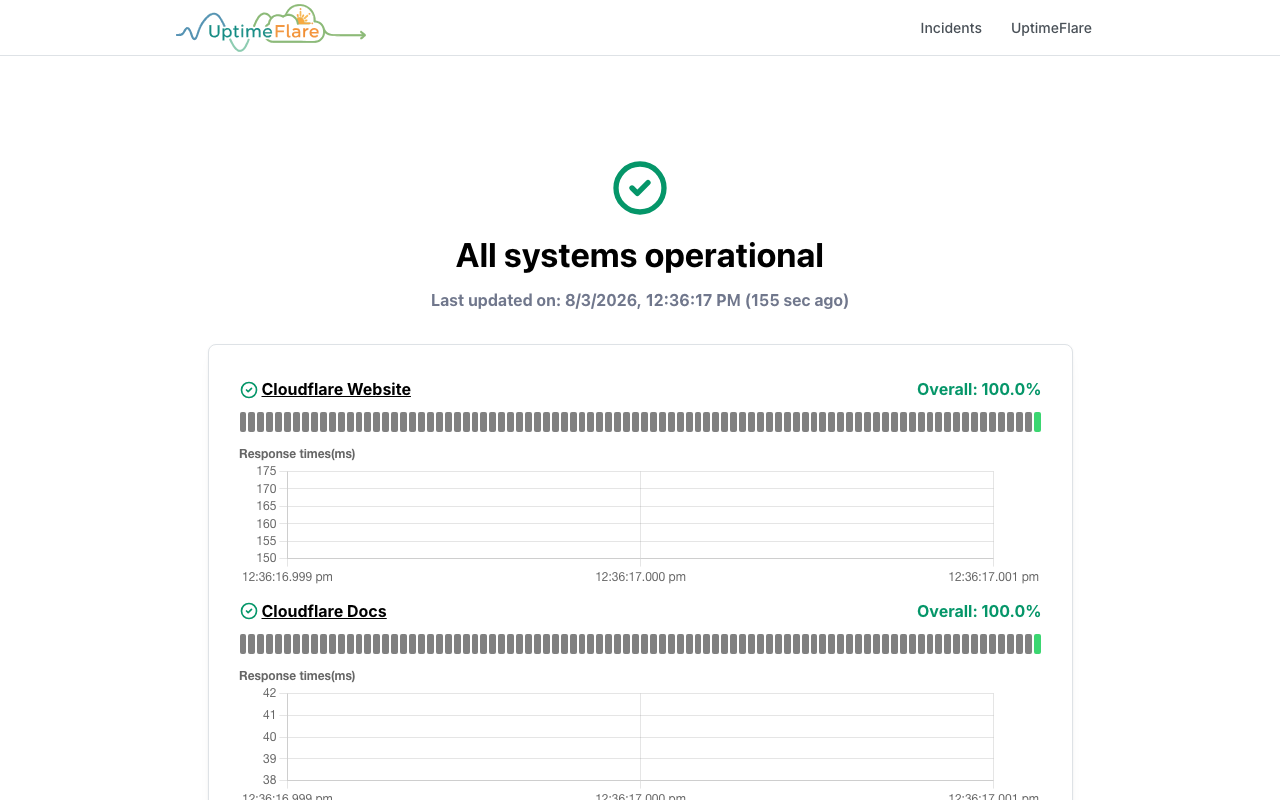
Task: Click the status check icon beside Cloudflare Website
Action: click(x=249, y=390)
